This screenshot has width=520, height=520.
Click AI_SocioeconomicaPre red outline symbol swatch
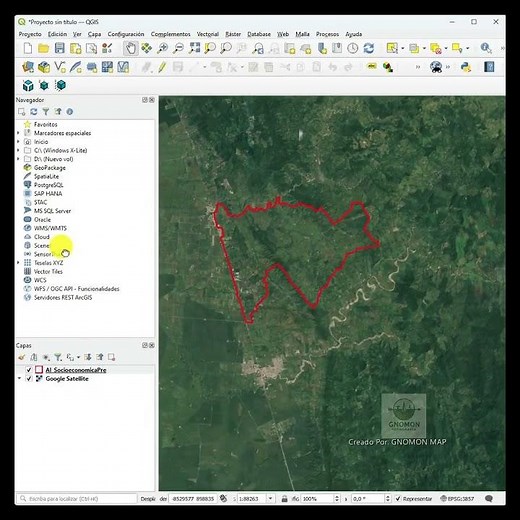tap(39, 370)
